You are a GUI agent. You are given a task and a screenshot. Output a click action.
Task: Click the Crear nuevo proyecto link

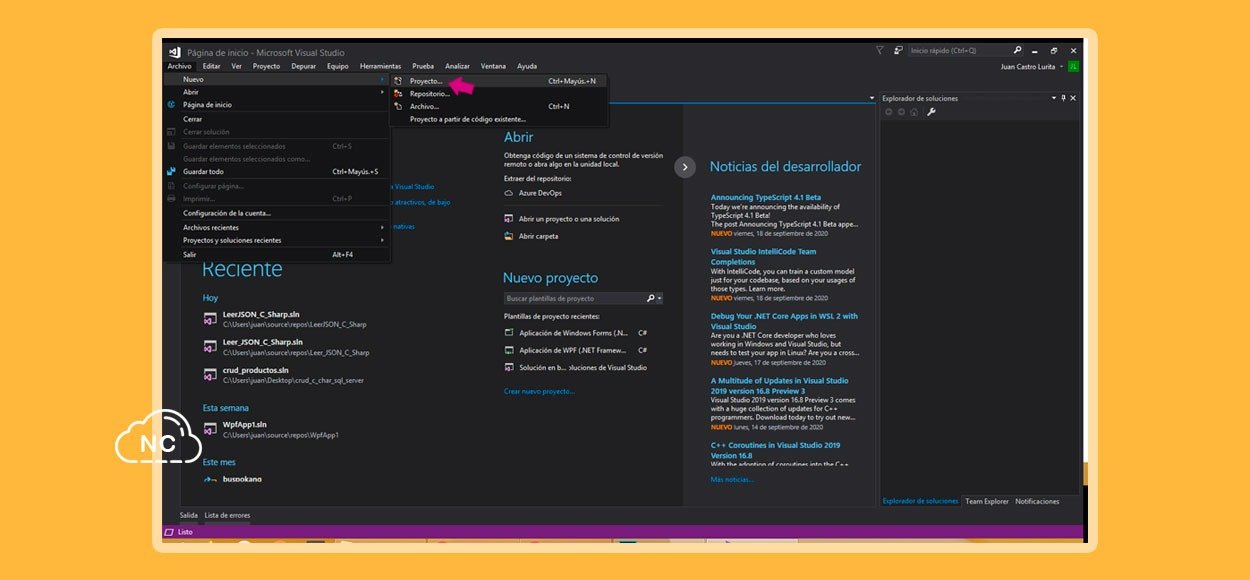[x=539, y=391]
